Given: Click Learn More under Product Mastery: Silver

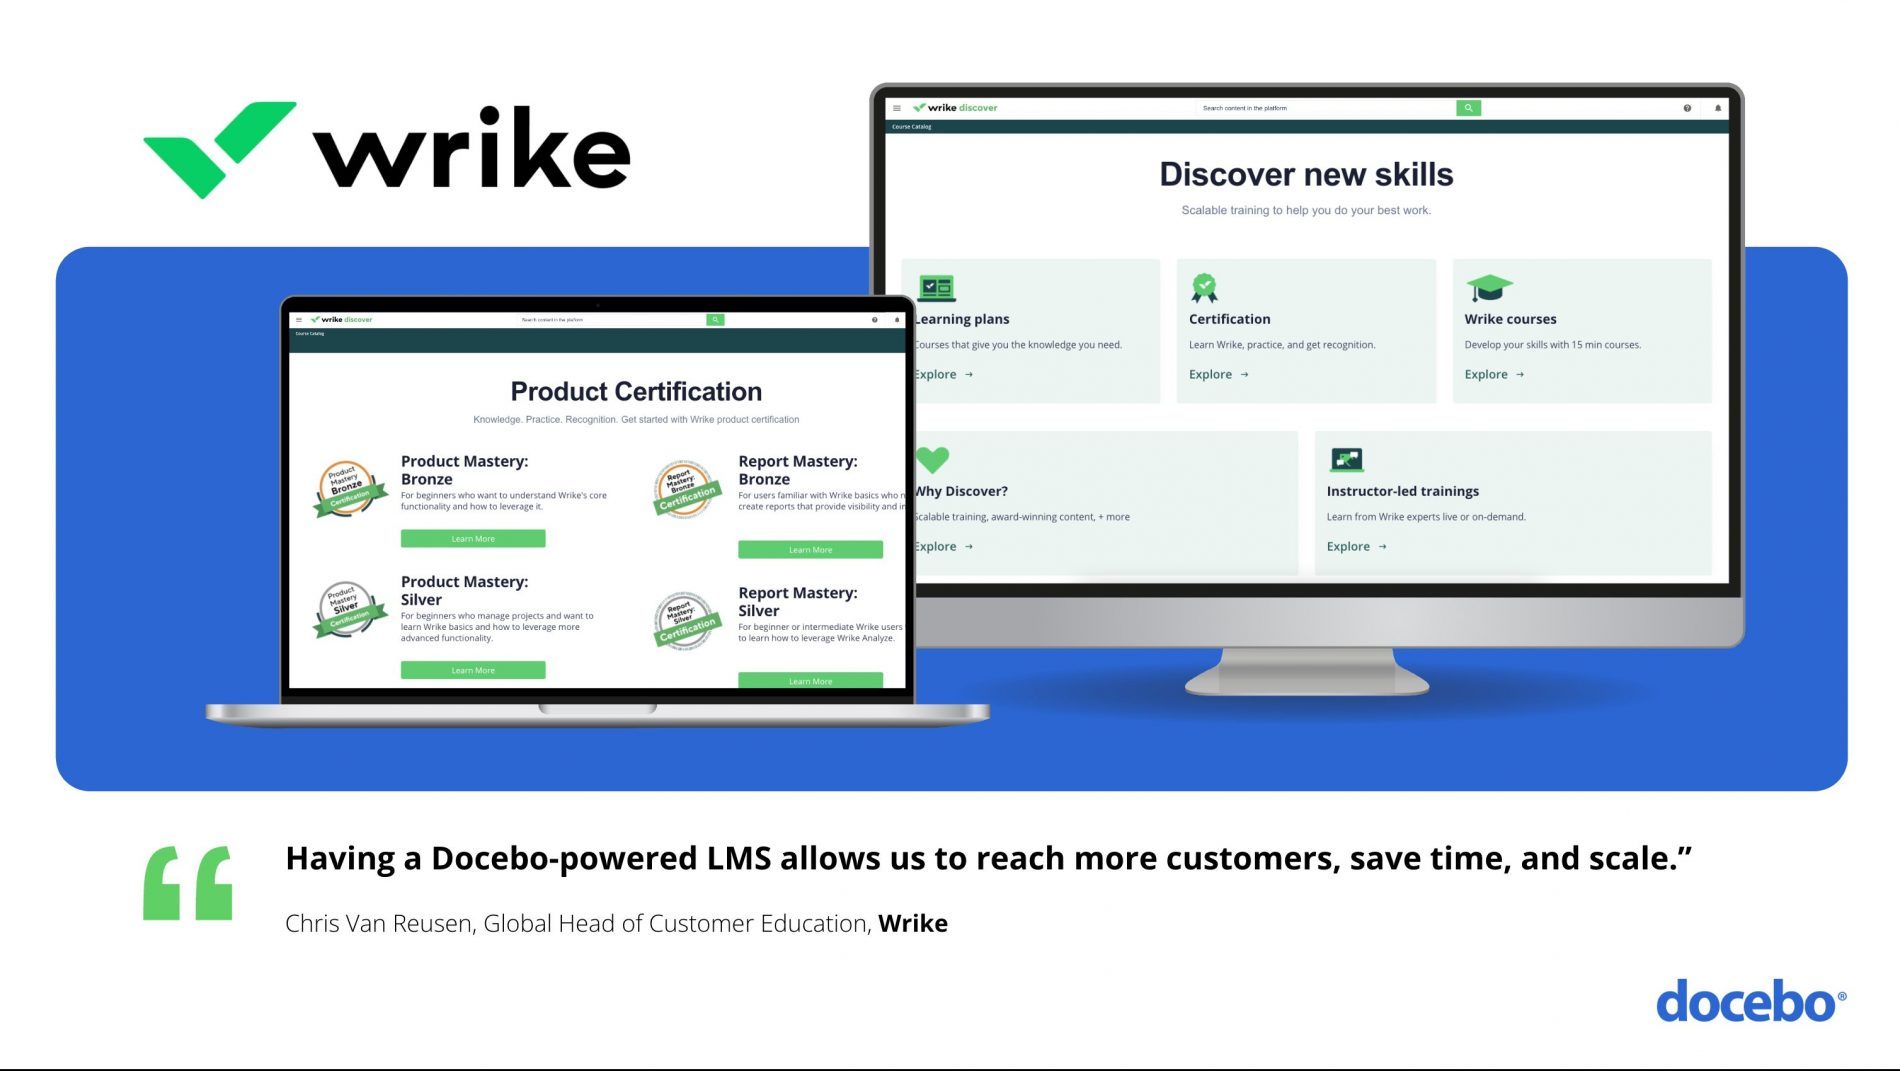Looking at the screenshot, I should 473,670.
